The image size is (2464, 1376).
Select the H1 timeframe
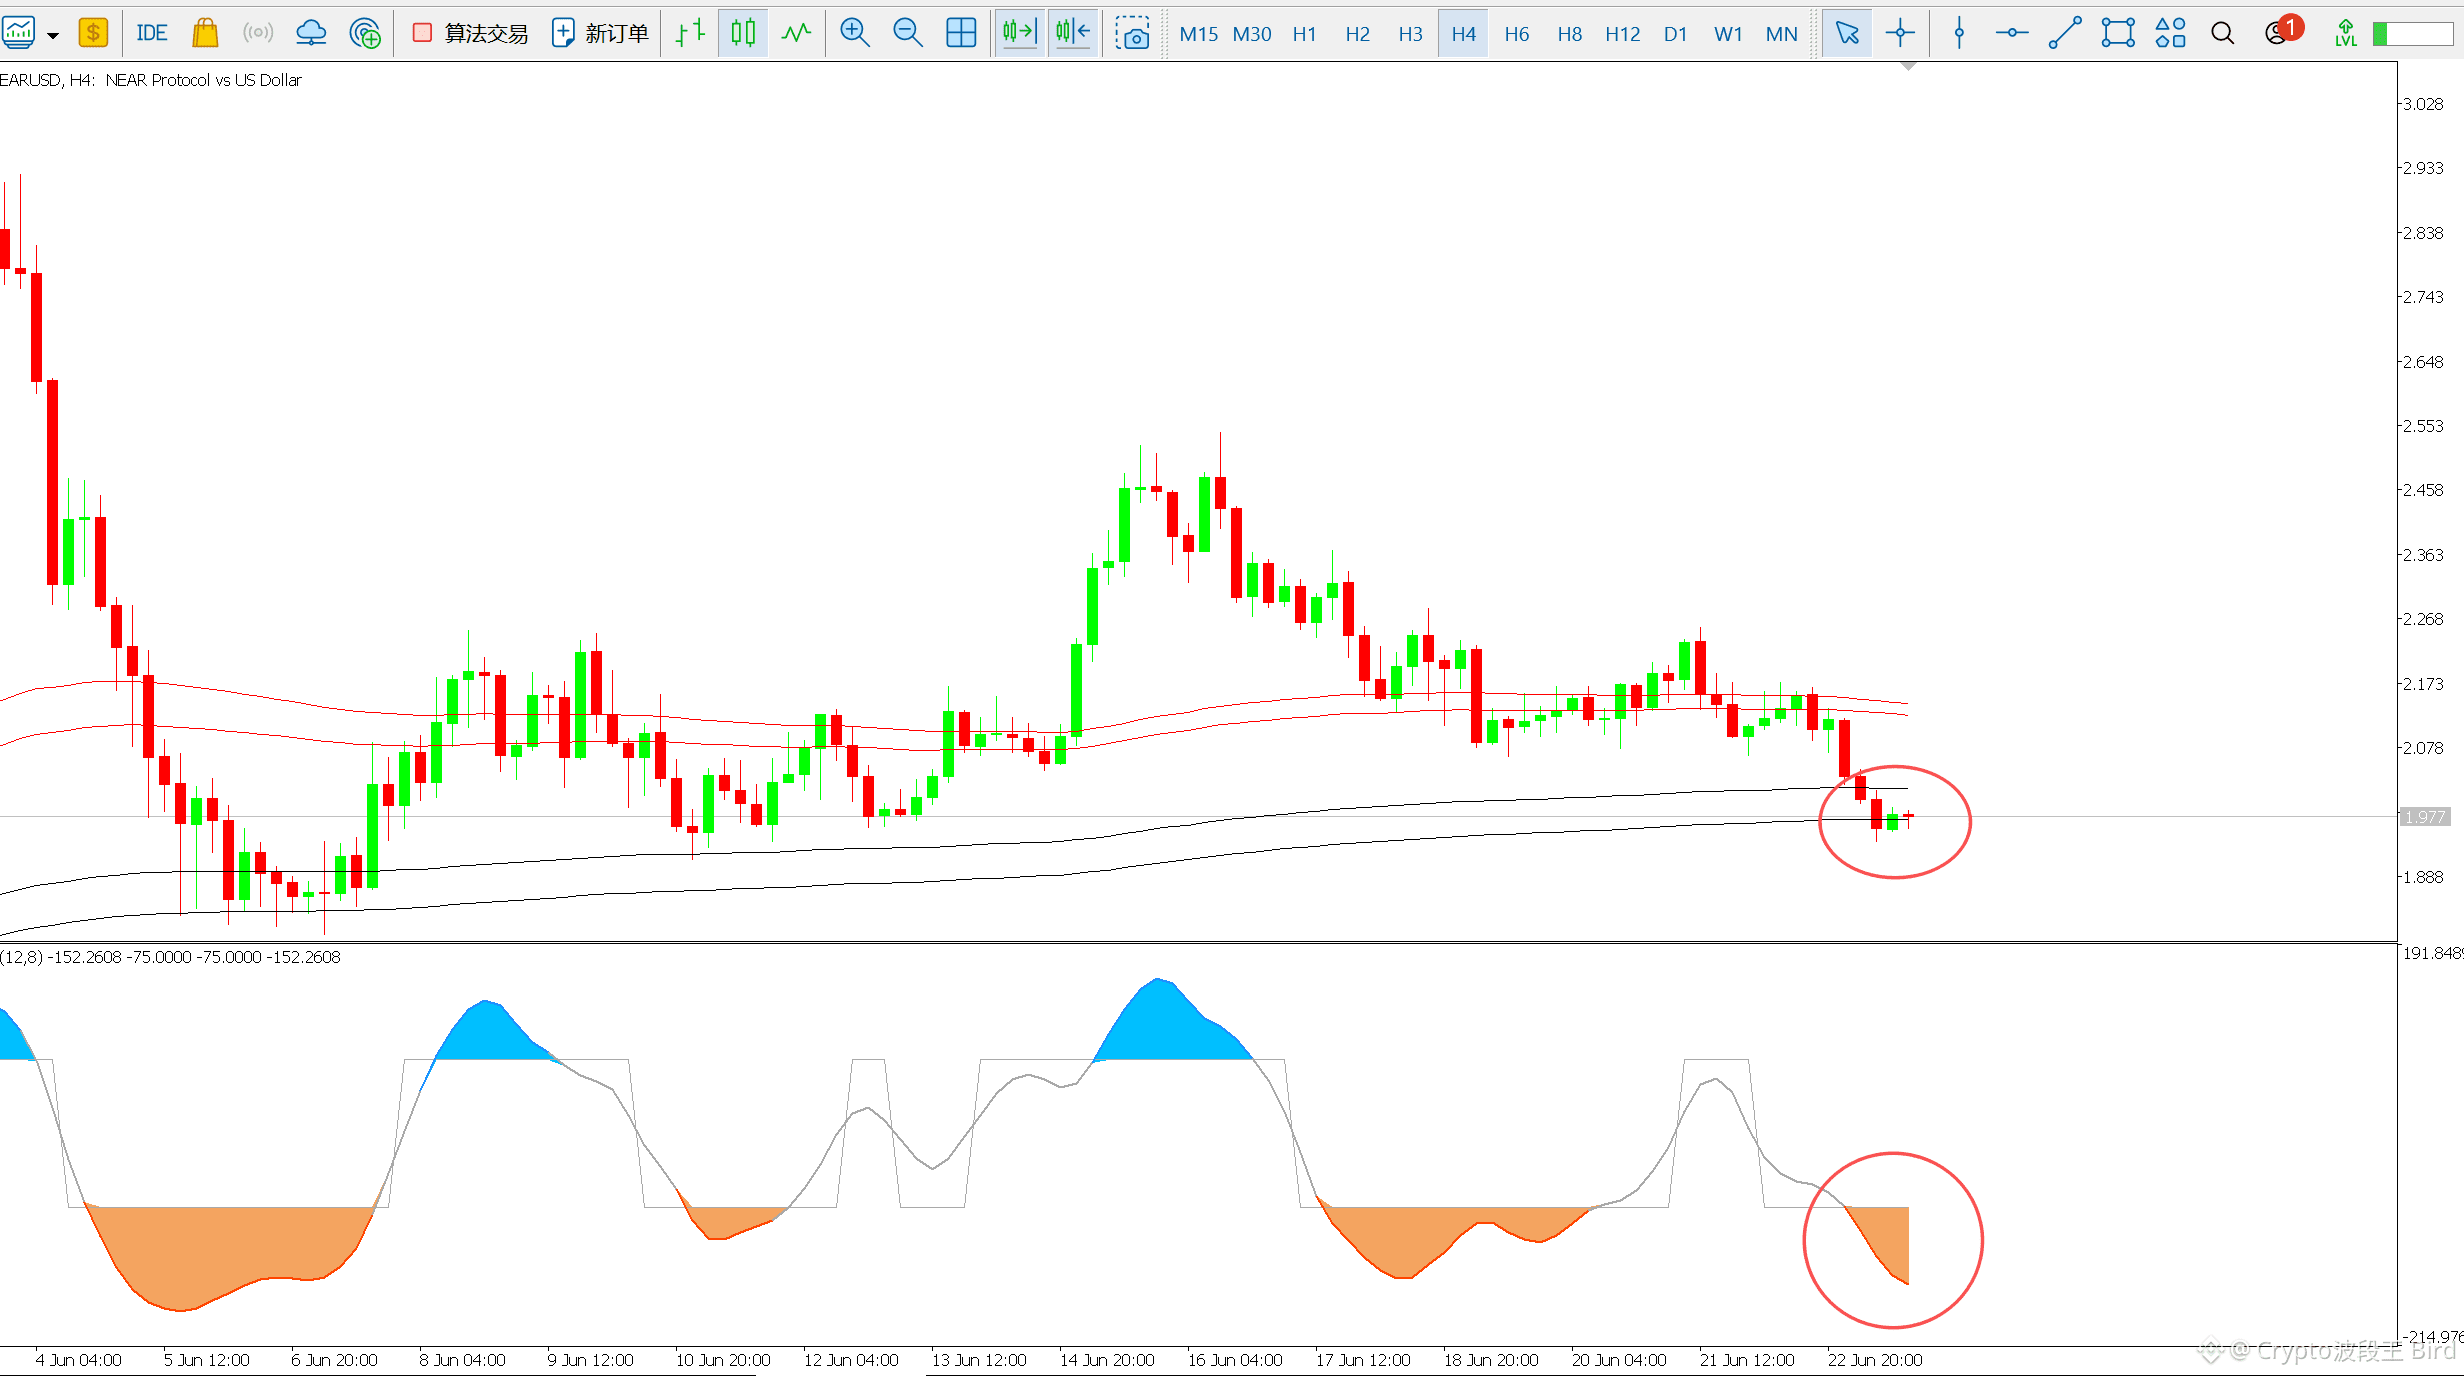1304,34
